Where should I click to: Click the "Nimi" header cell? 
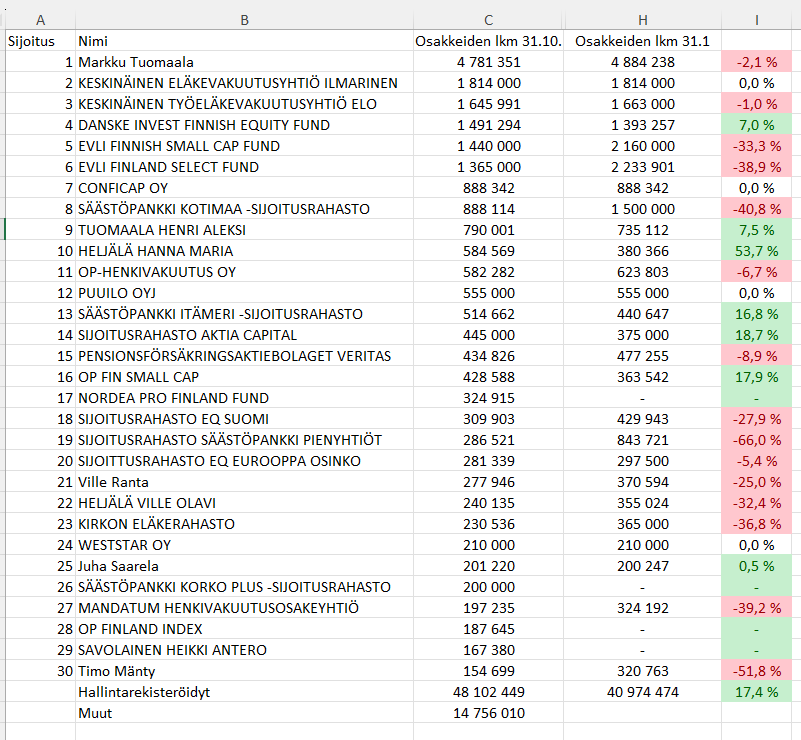pos(244,41)
